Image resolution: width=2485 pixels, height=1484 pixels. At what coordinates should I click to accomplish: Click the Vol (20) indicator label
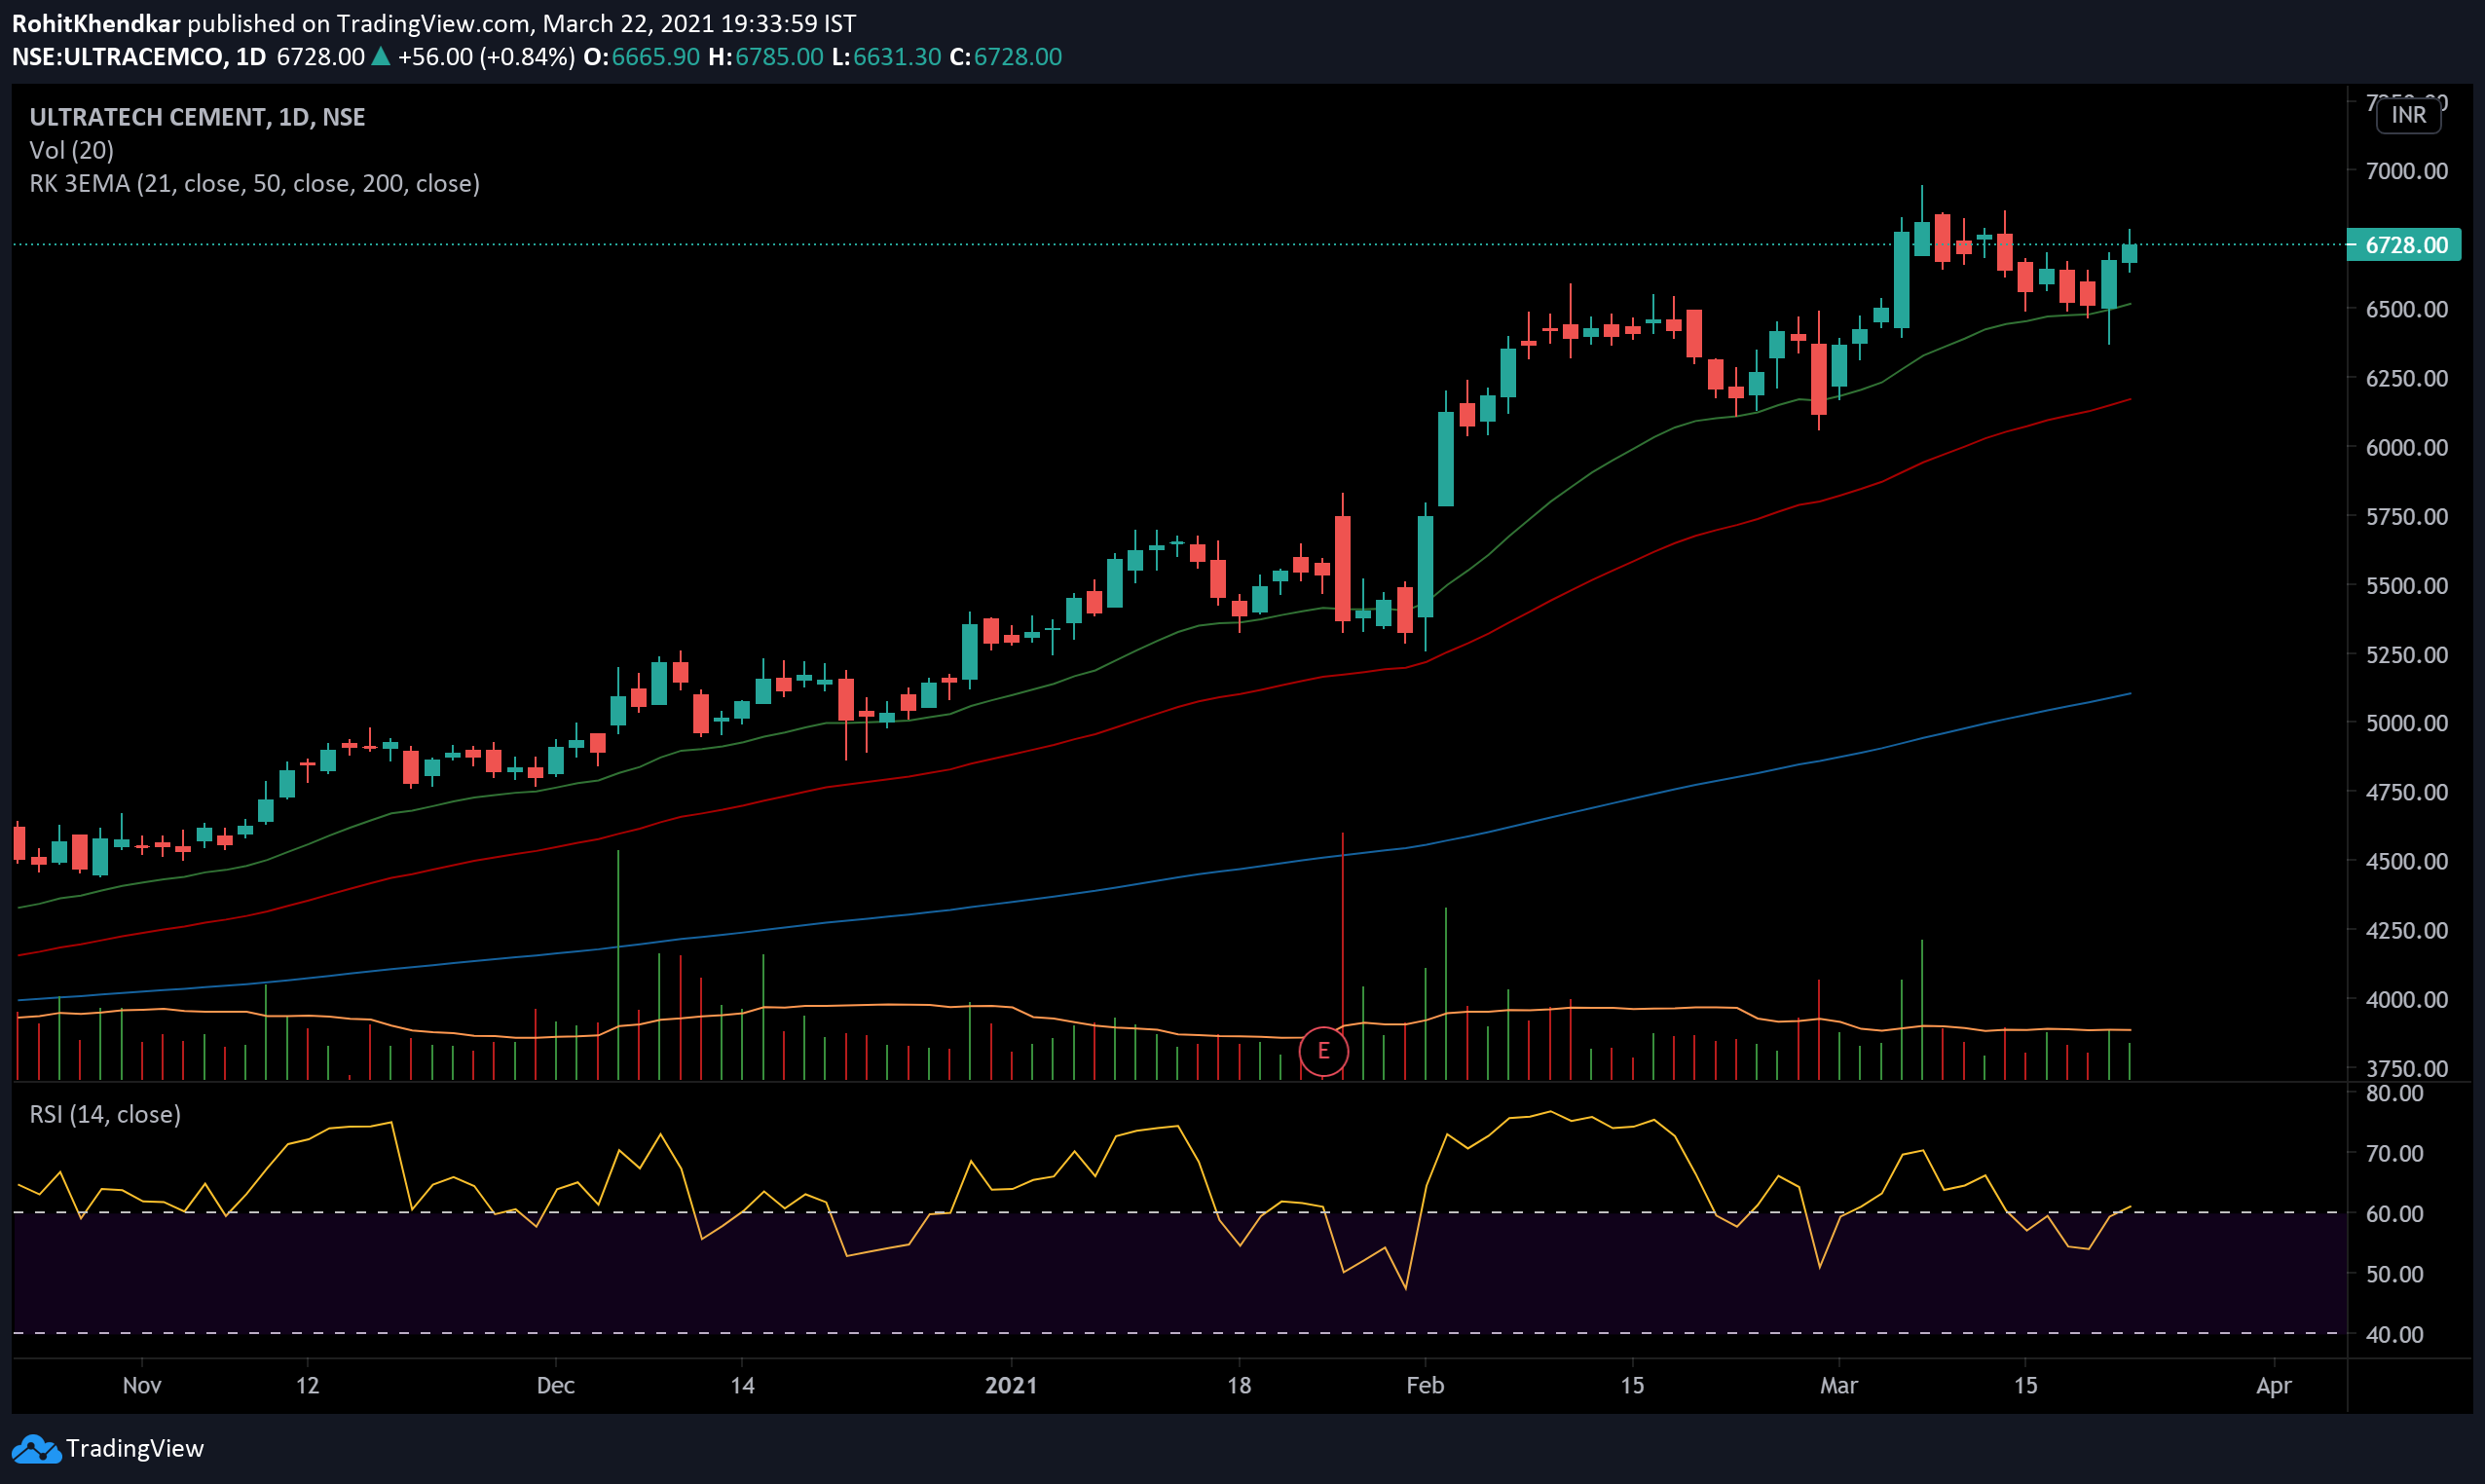72,150
